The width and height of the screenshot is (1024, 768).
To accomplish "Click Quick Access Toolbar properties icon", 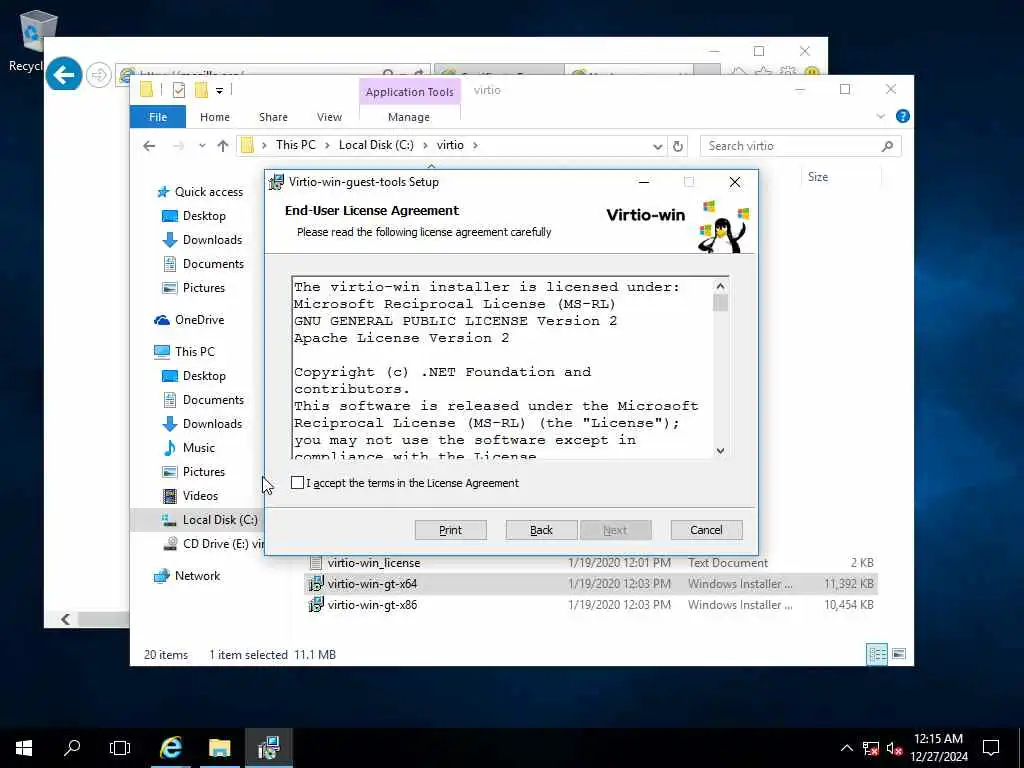I will click(x=178, y=90).
